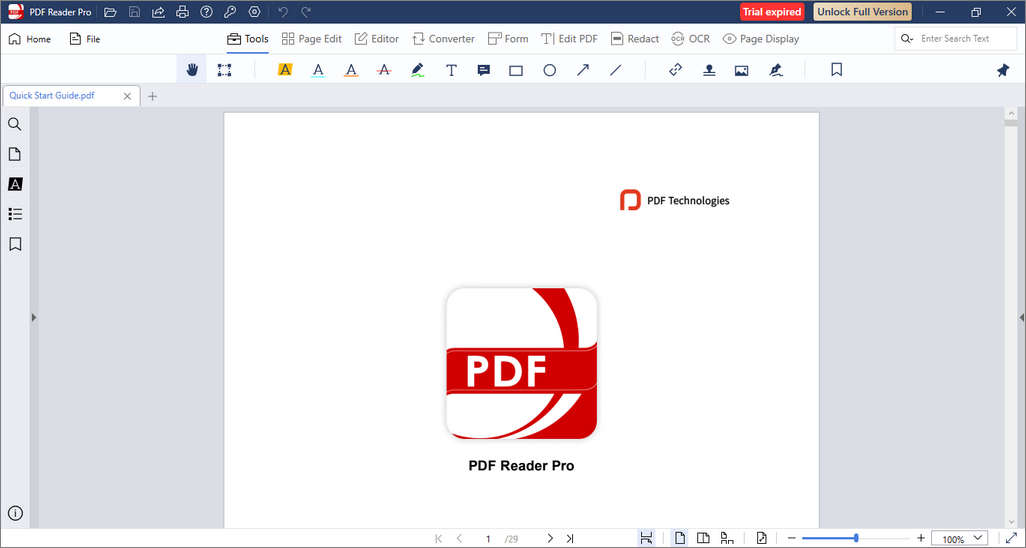Select the Signature tool

(776, 70)
